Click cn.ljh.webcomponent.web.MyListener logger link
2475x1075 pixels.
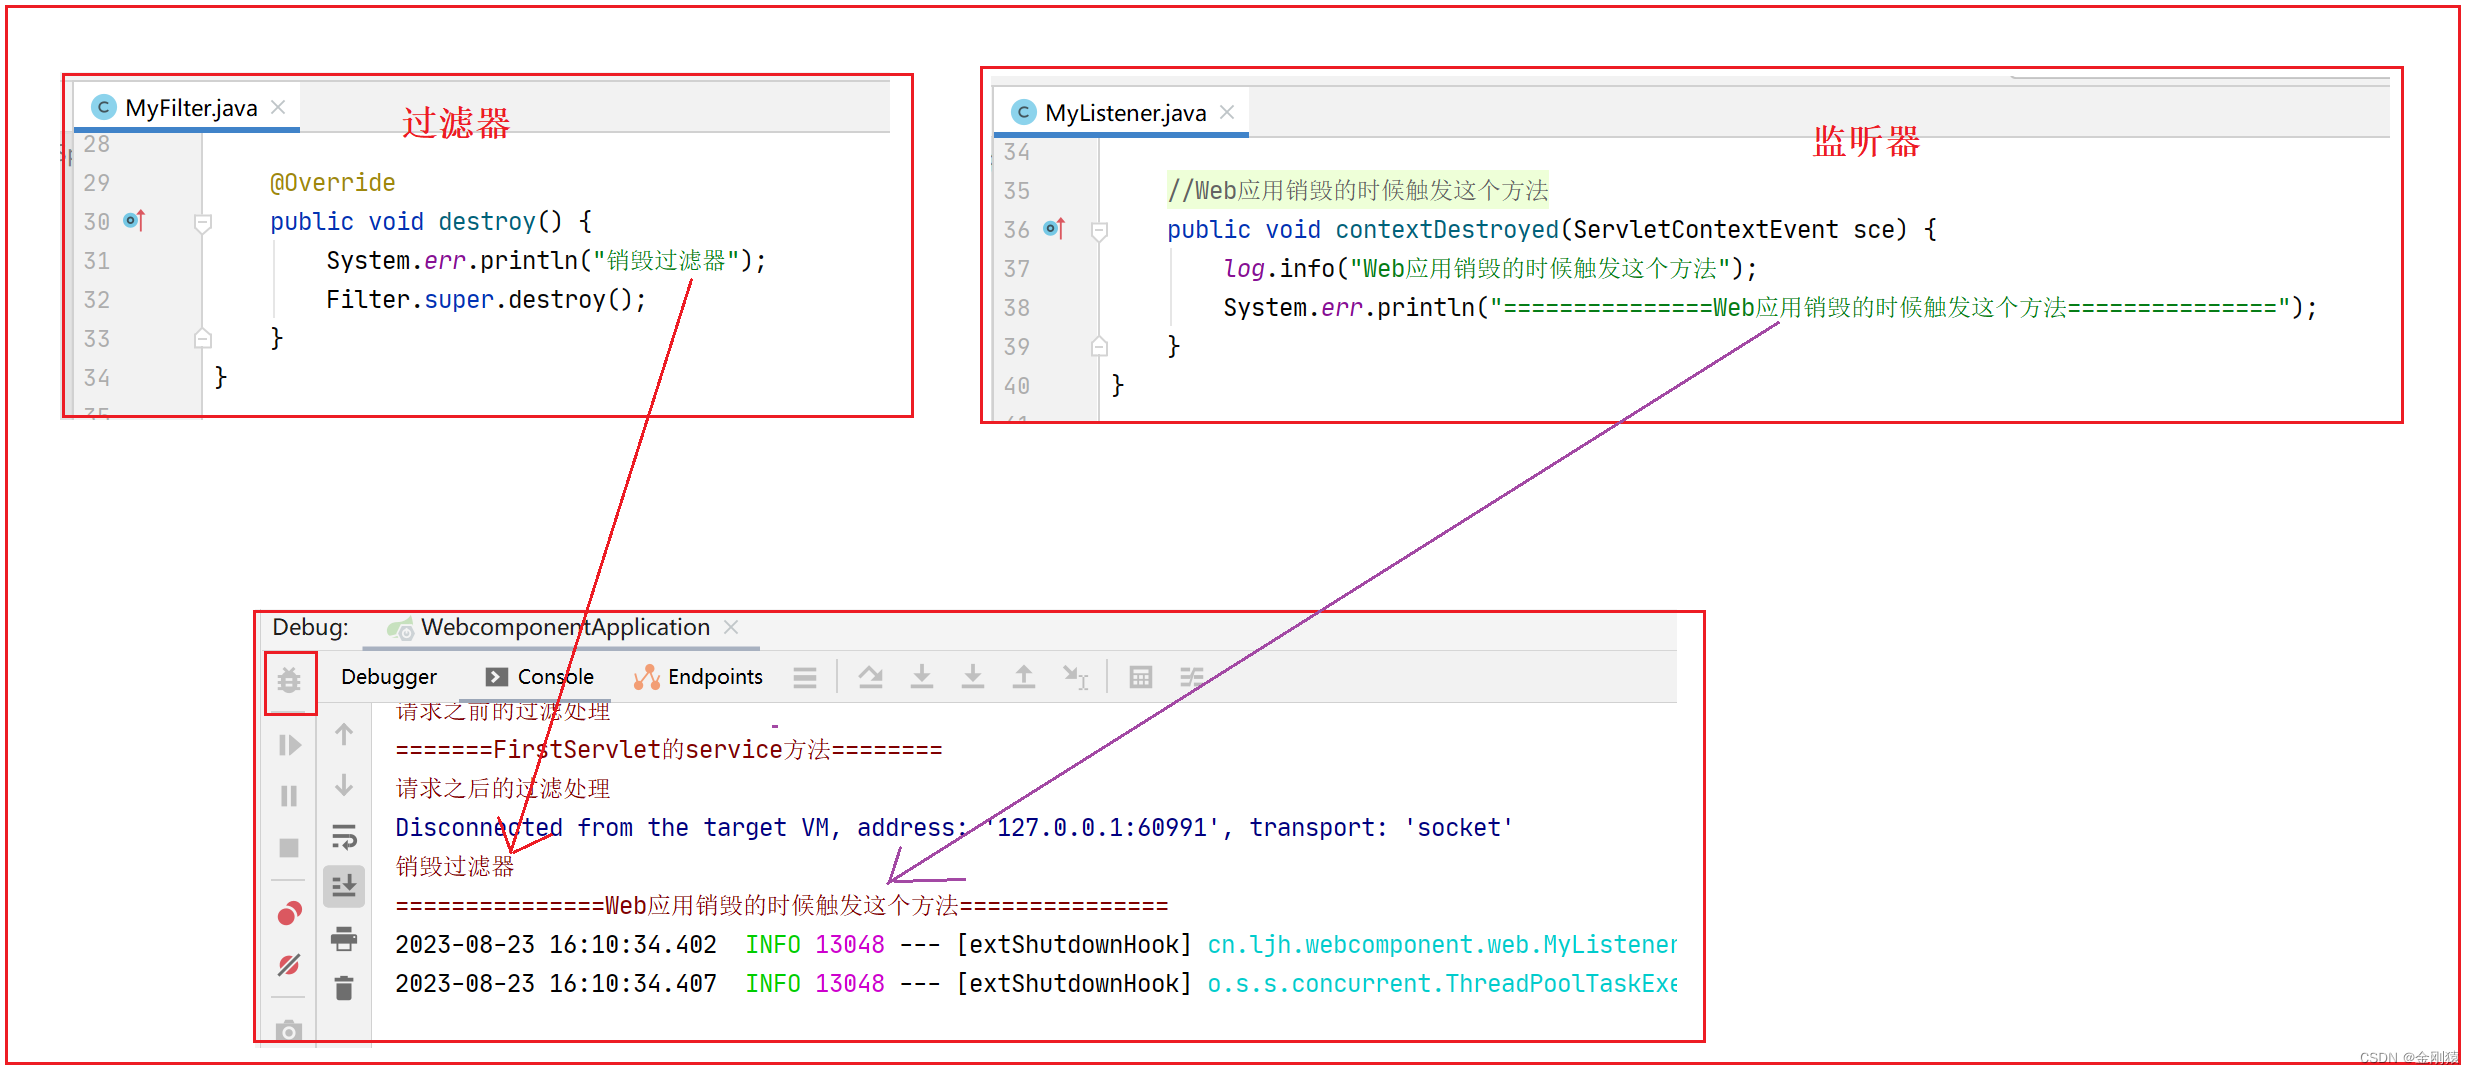1442,945
